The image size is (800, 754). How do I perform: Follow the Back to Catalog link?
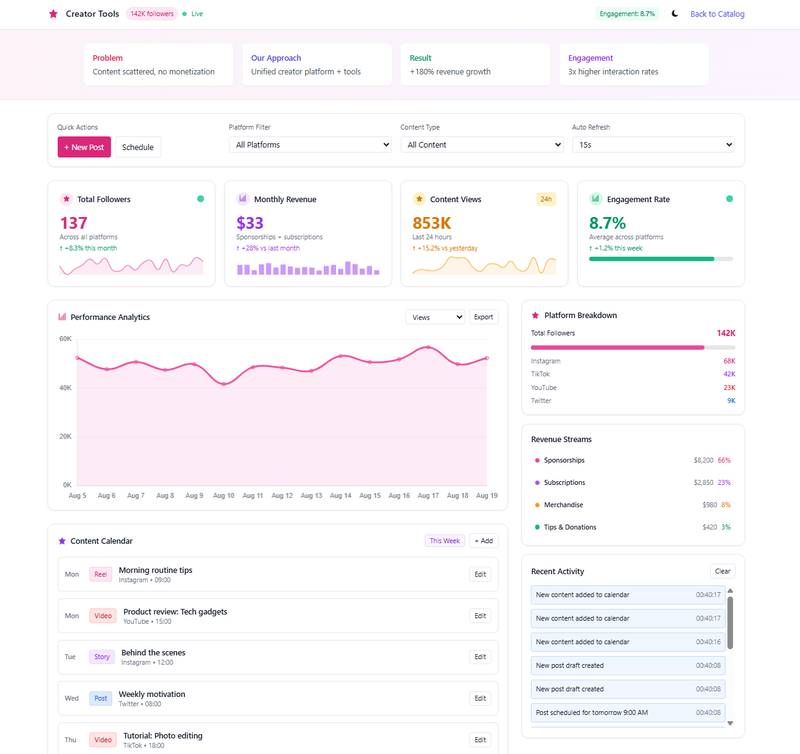pyautogui.click(x=717, y=14)
